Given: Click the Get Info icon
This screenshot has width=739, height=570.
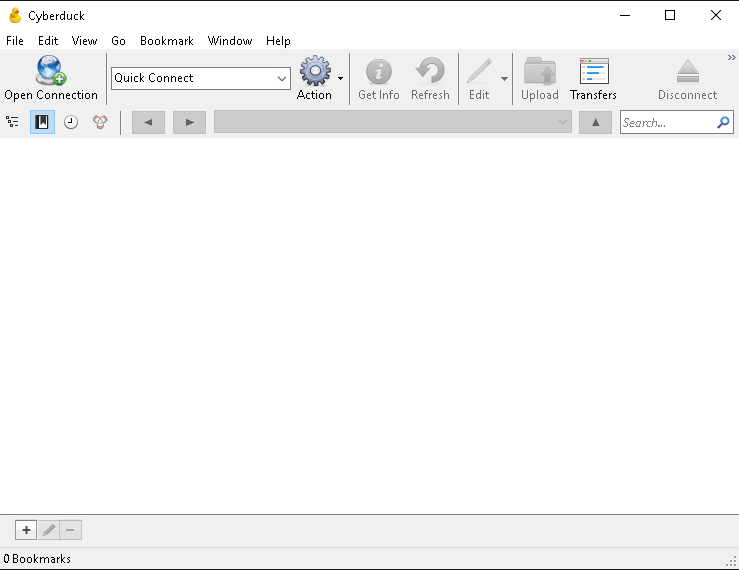Looking at the screenshot, I should pyautogui.click(x=378, y=72).
